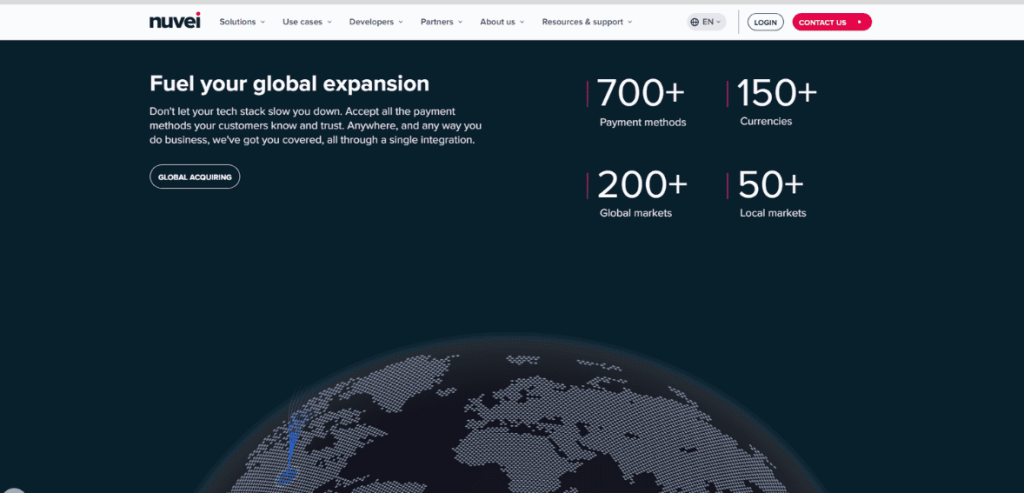The height and width of the screenshot is (493, 1024).
Task: Click the Contact Us button label
Action: tap(822, 22)
